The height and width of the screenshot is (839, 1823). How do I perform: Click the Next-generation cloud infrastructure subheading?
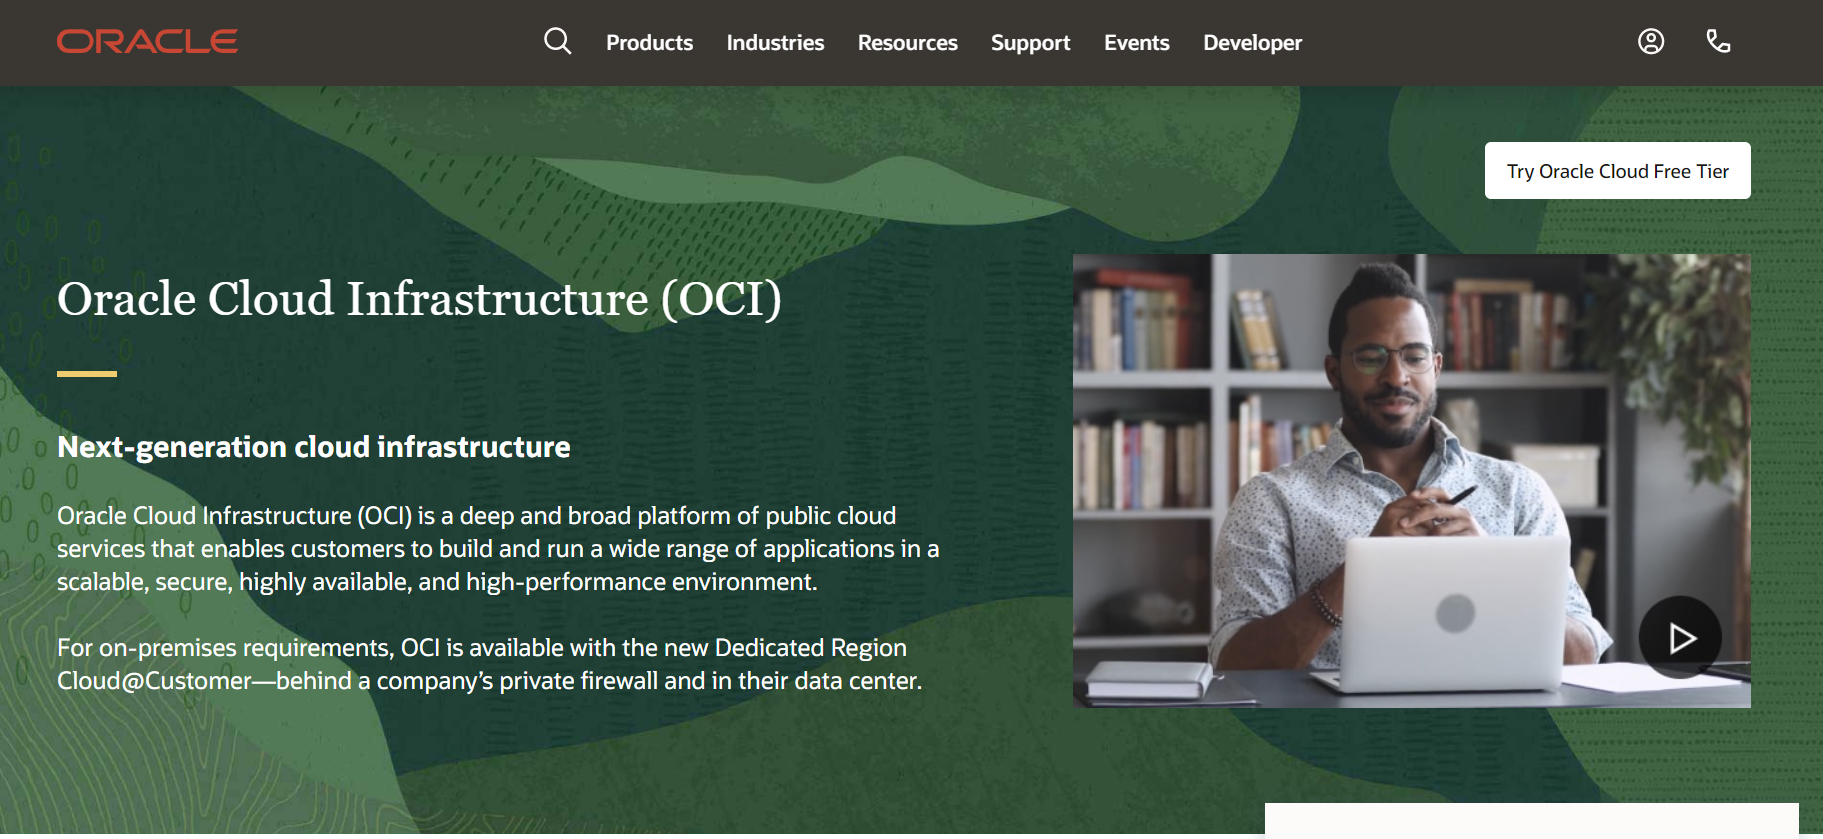click(313, 447)
